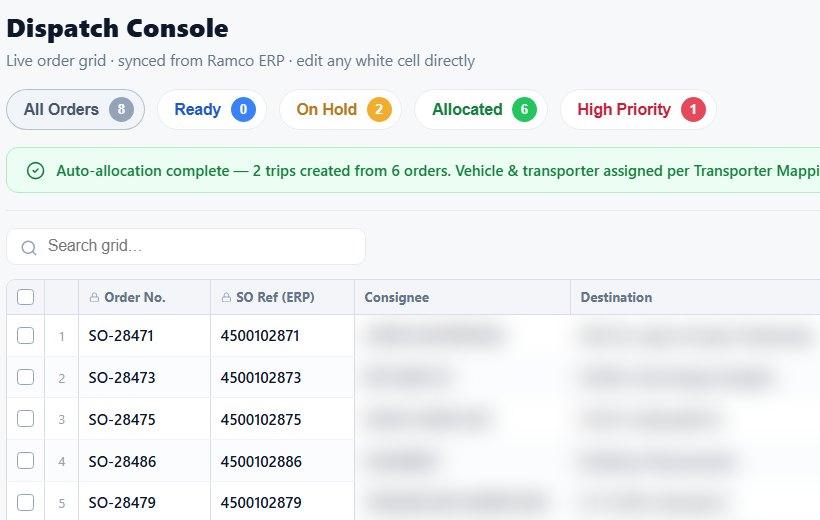Image resolution: width=820 pixels, height=520 pixels.
Task: Select the All Orders filter tab
Action: (75, 109)
